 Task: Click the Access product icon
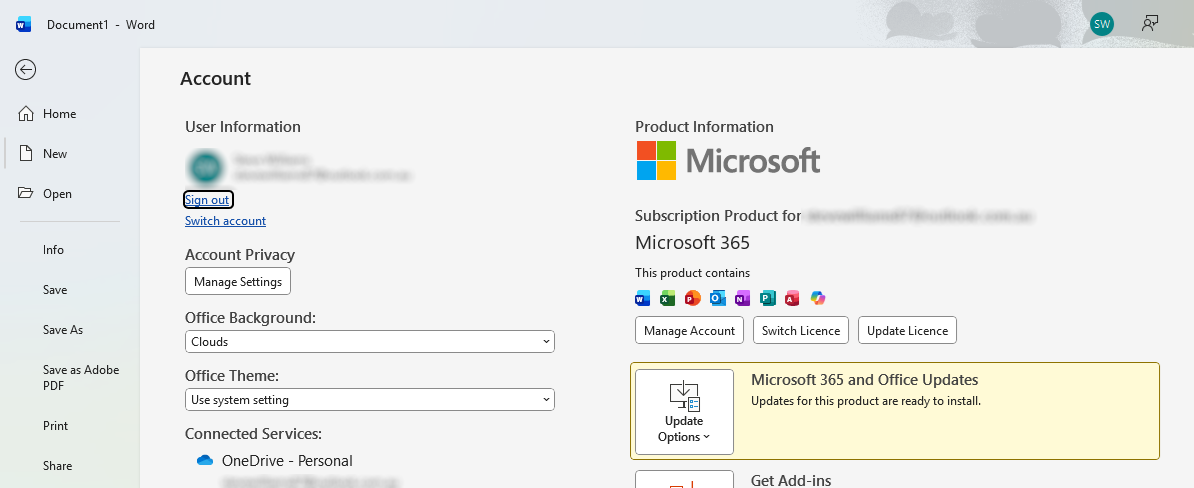tap(792, 298)
